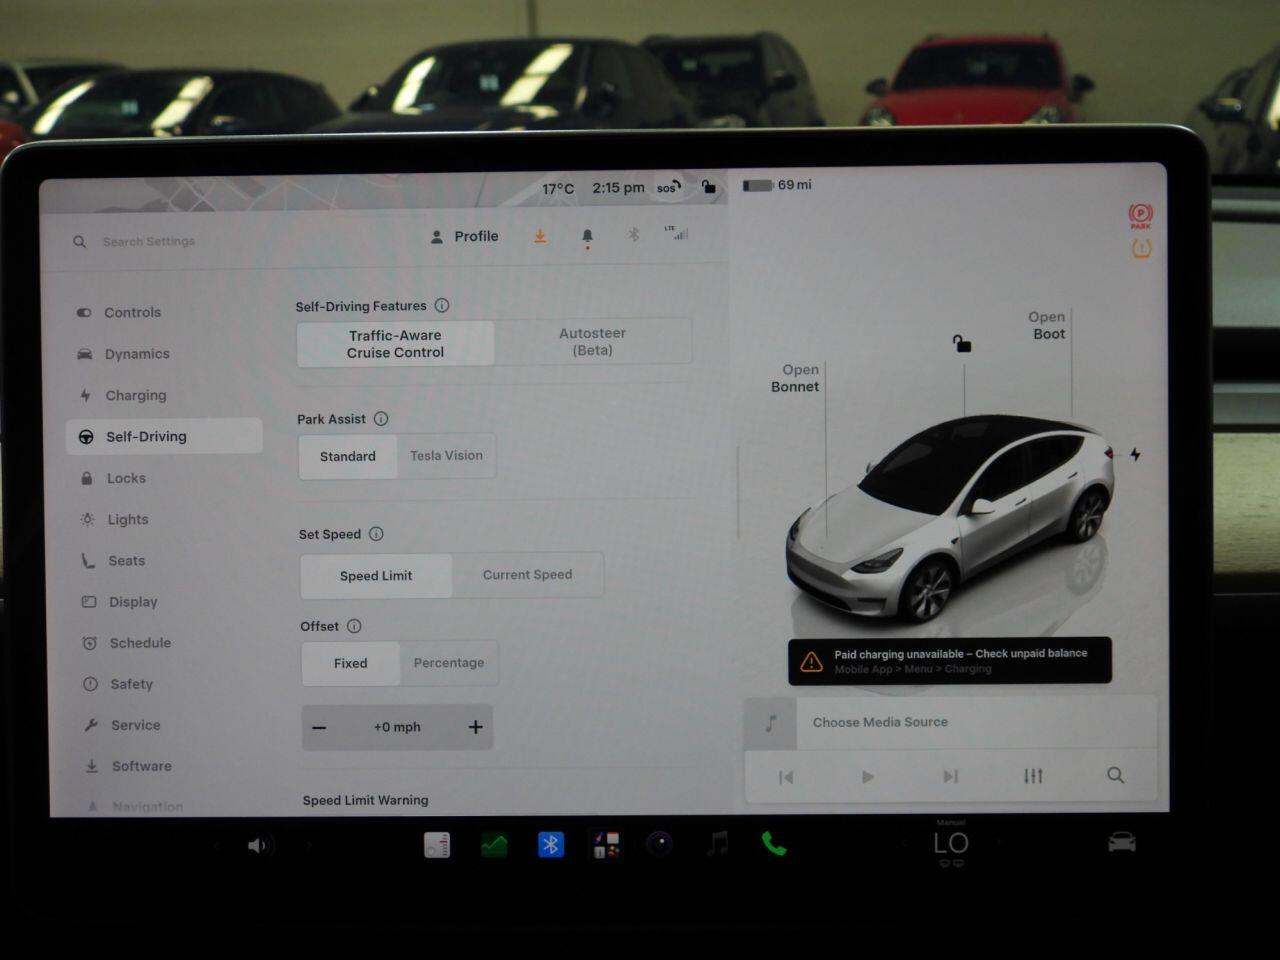The height and width of the screenshot is (960, 1280).
Task: Show info for Park Assist
Action: (x=381, y=419)
